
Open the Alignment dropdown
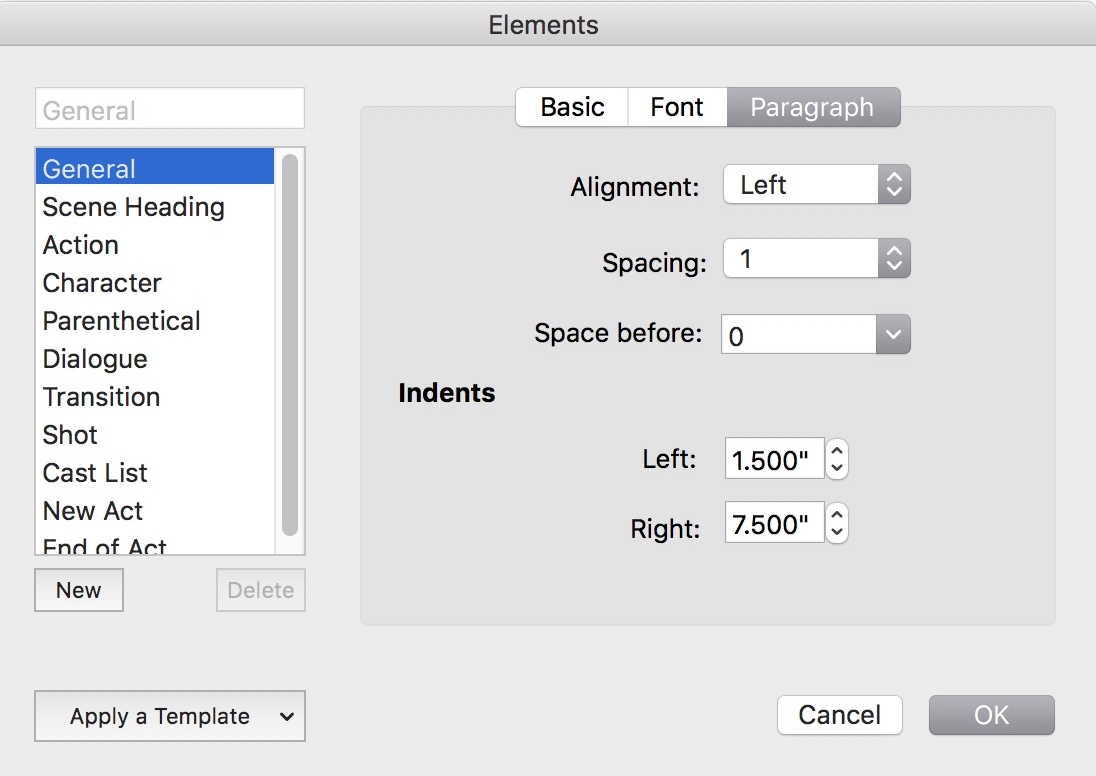[816, 185]
